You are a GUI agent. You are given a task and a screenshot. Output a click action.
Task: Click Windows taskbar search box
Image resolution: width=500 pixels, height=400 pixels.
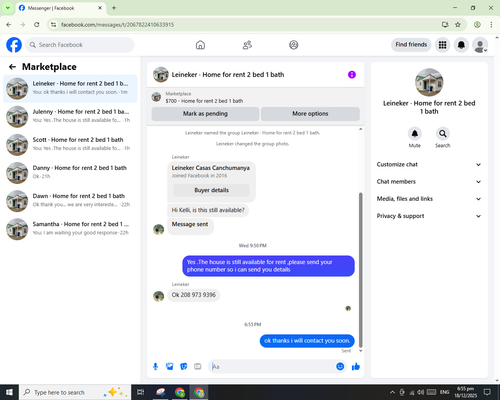point(75,392)
